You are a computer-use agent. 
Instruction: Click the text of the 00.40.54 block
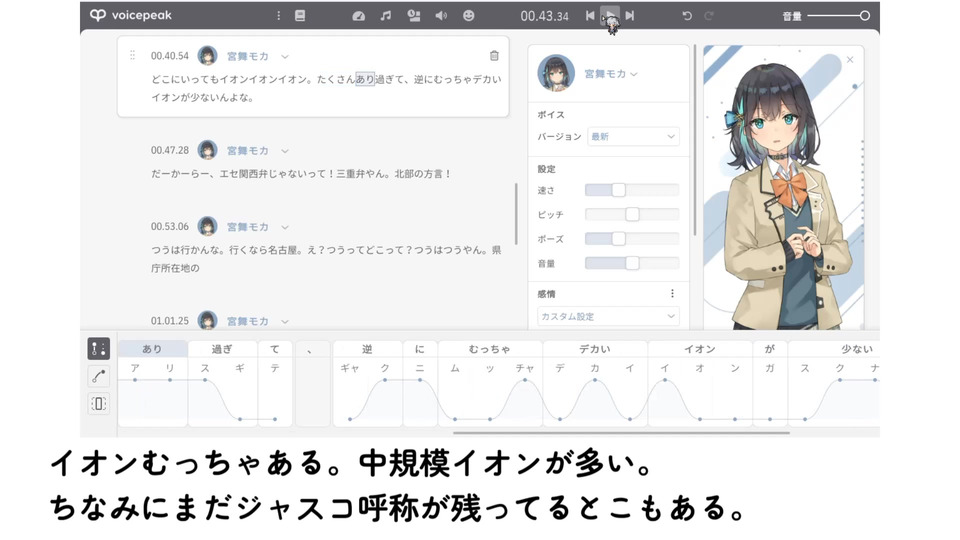tap(326, 88)
